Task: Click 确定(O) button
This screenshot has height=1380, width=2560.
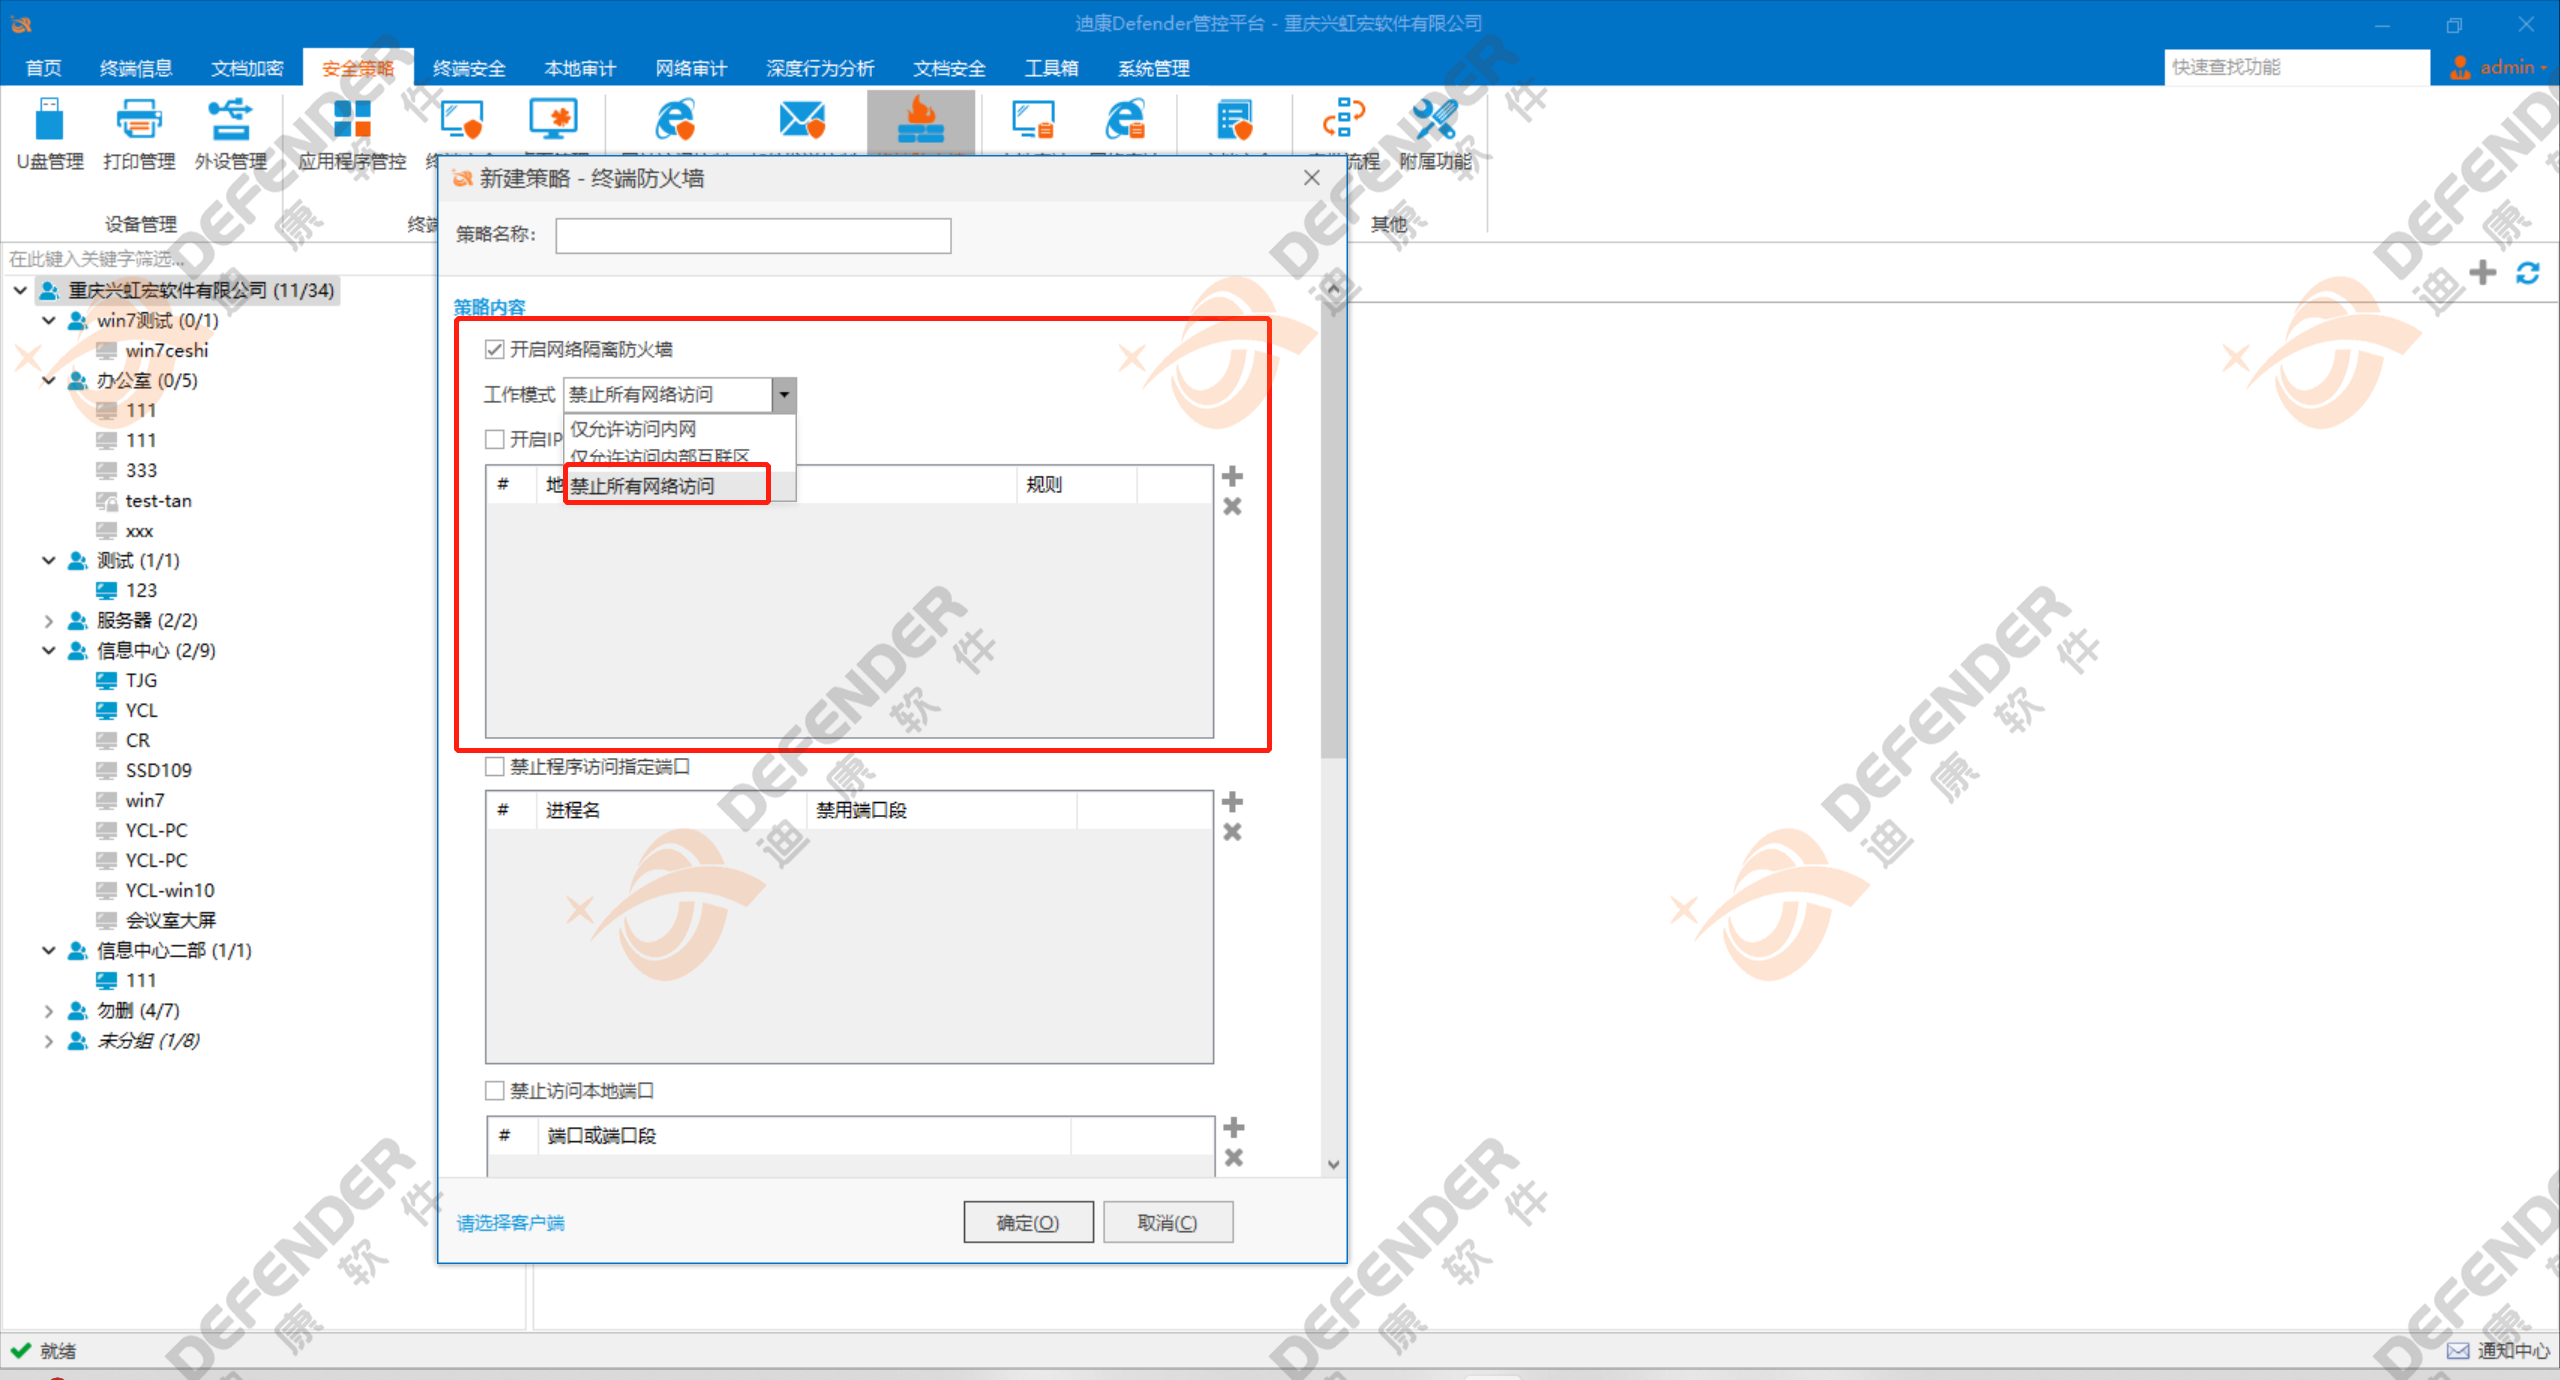Action: [x=1028, y=1222]
